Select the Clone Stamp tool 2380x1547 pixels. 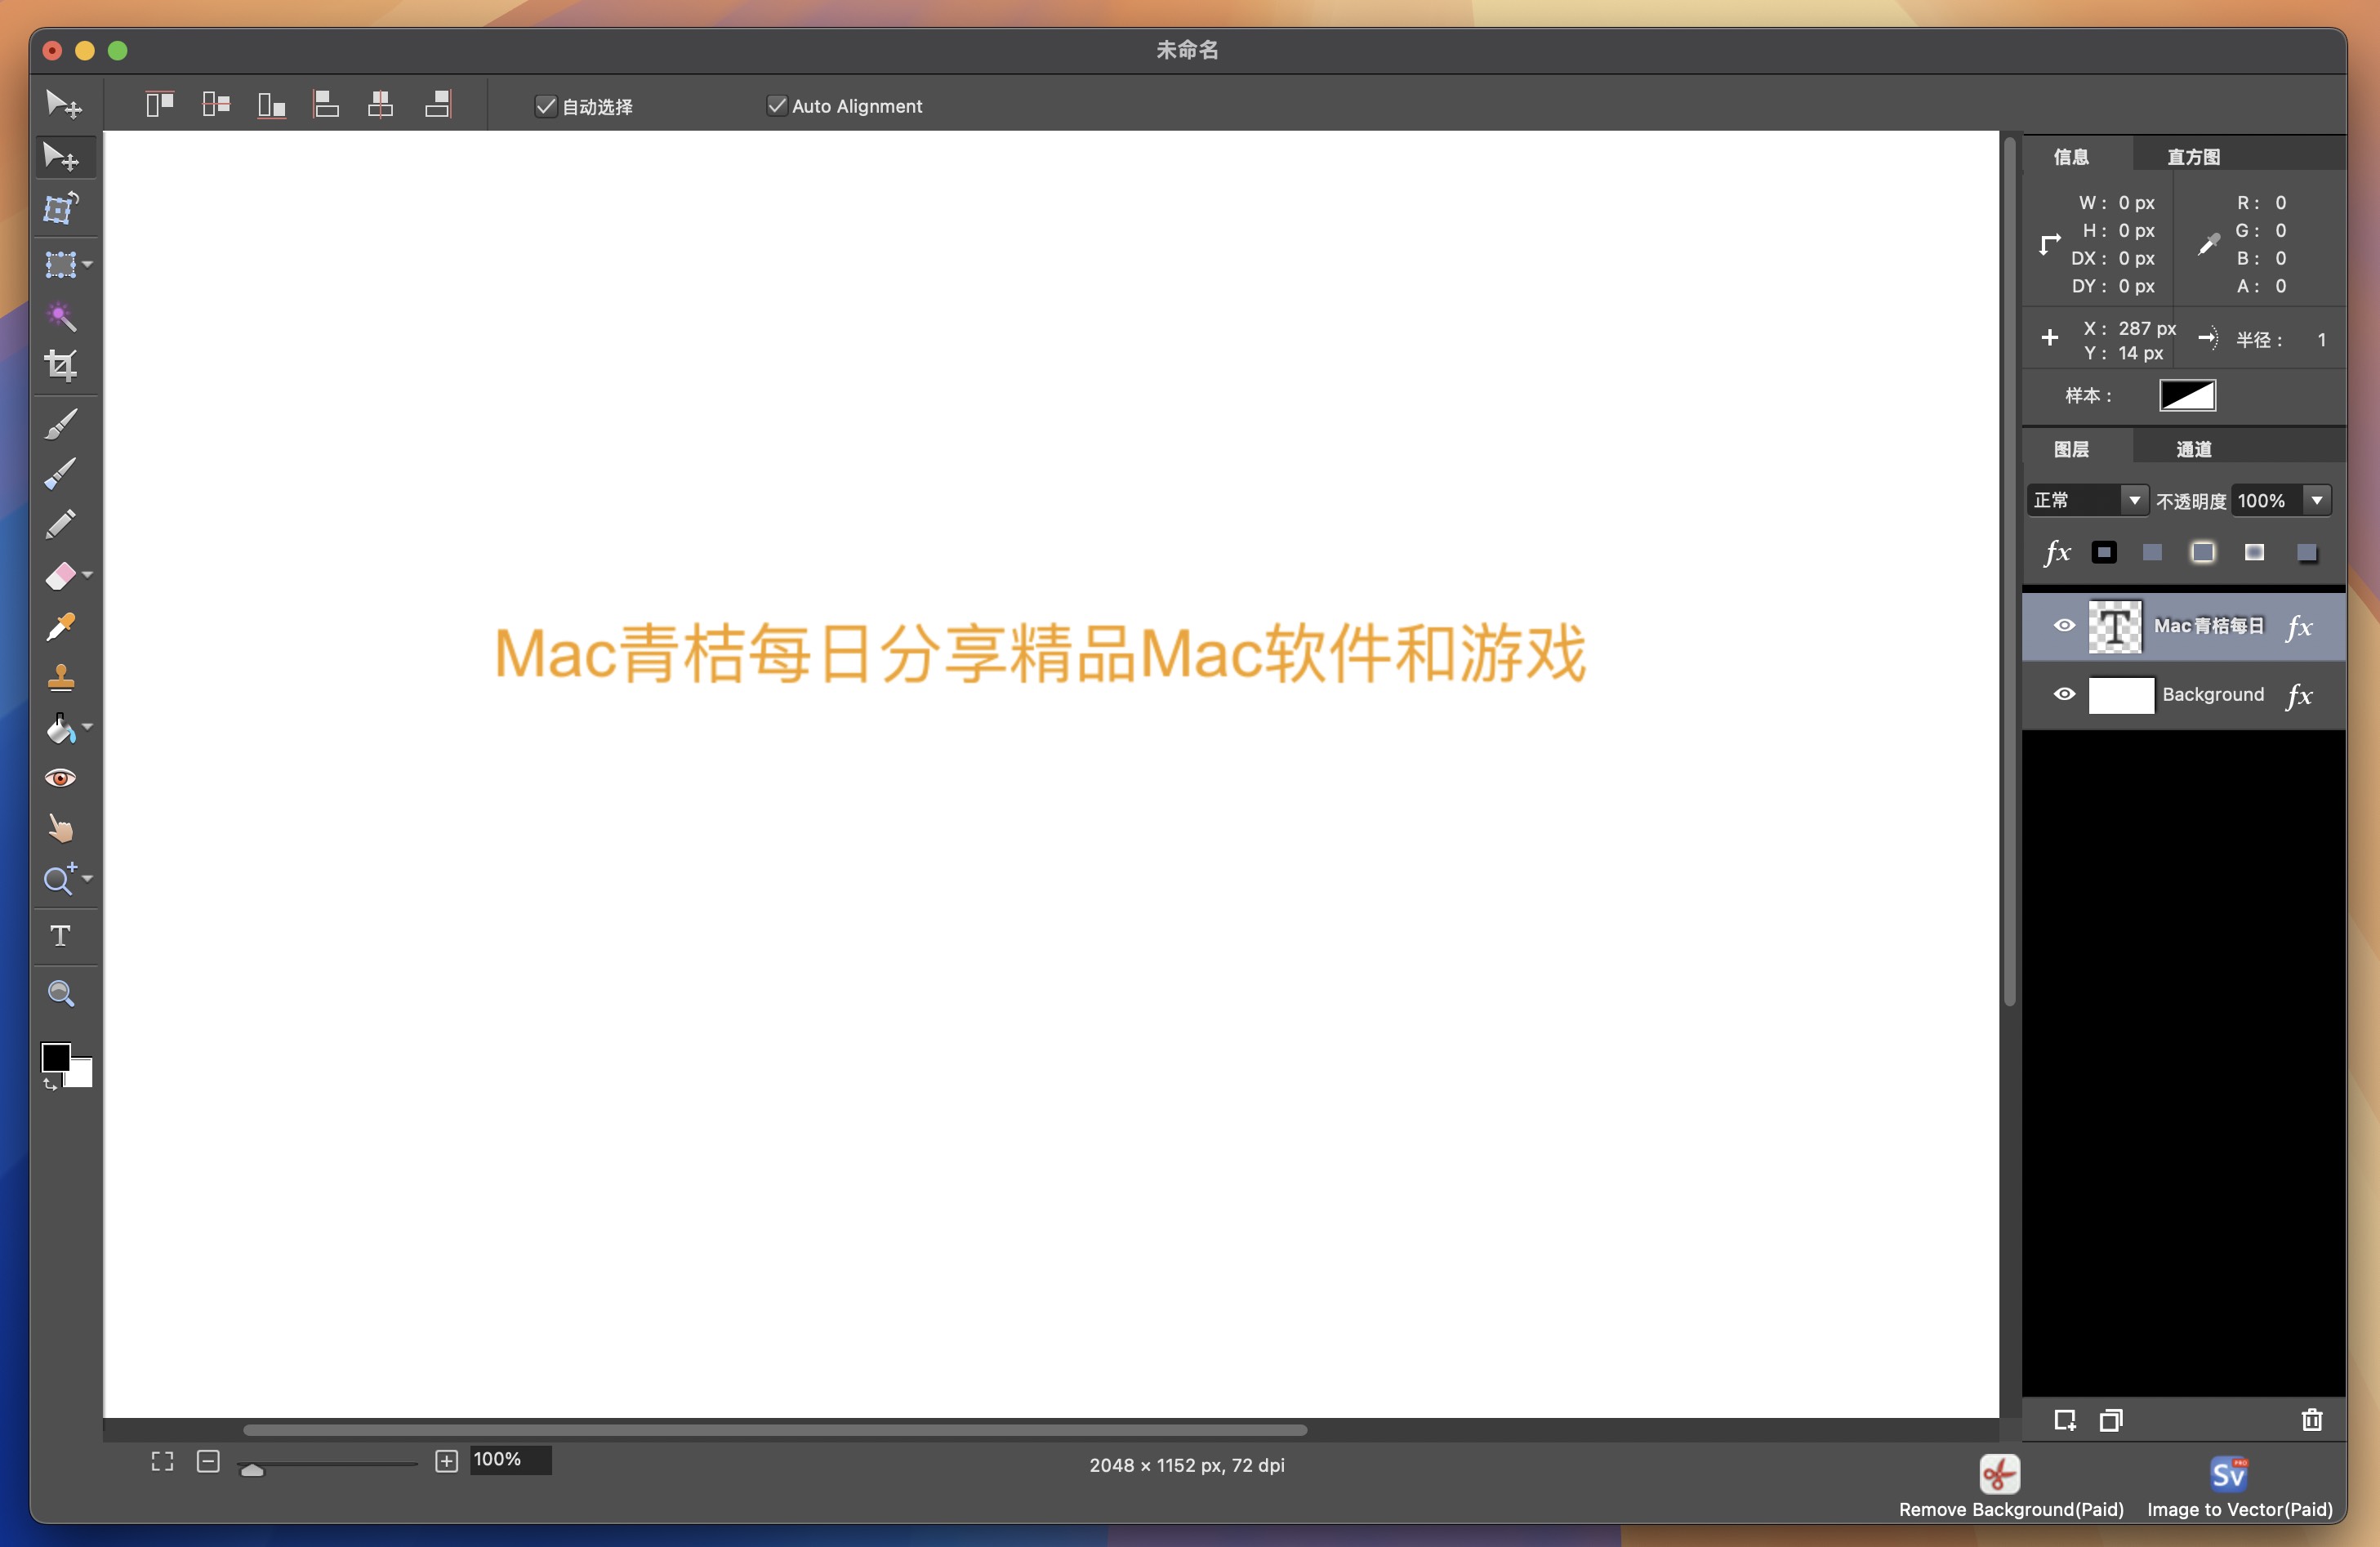tap(61, 678)
